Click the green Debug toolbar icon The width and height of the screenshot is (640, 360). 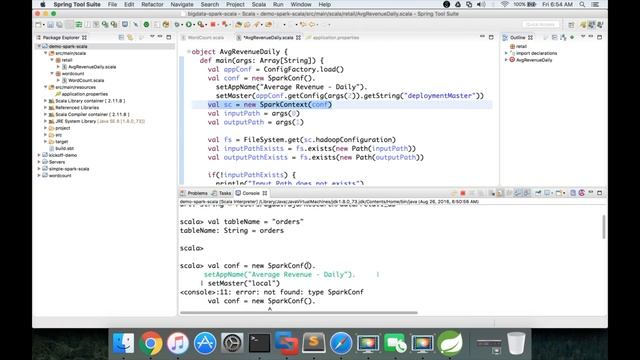[177, 24]
